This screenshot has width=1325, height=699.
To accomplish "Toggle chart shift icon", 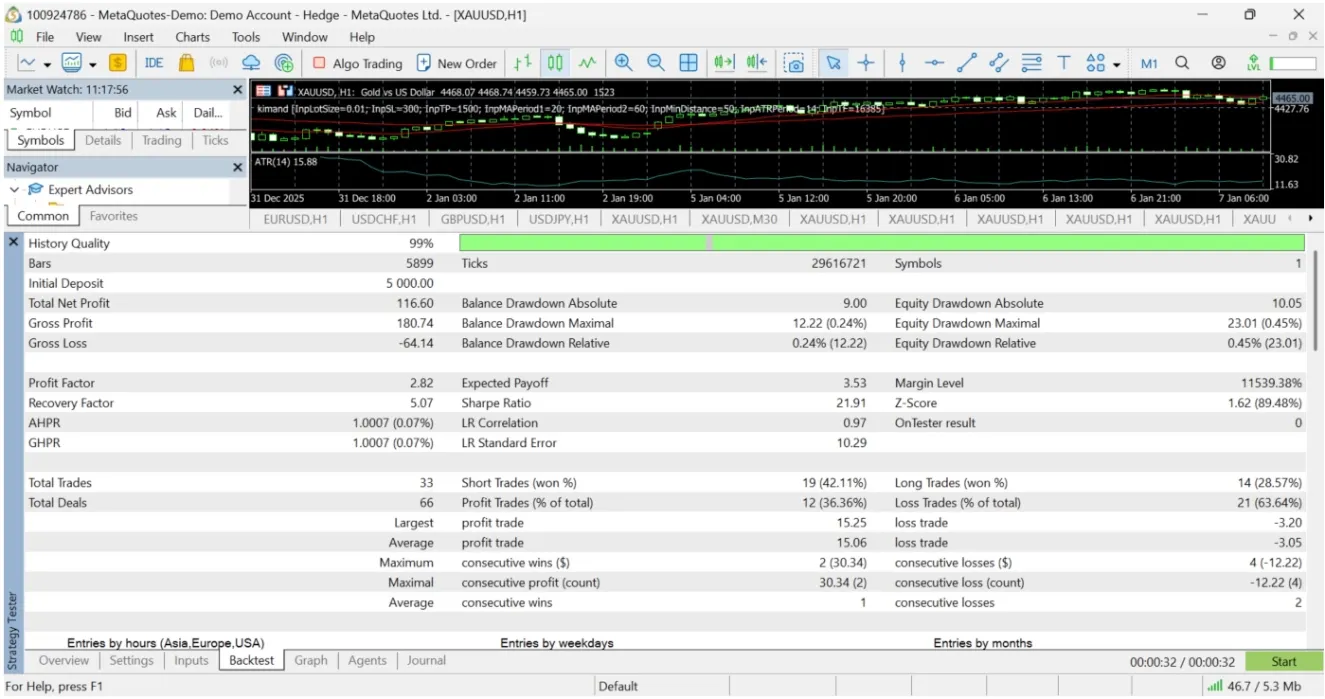I will pyautogui.click(x=756, y=63).
